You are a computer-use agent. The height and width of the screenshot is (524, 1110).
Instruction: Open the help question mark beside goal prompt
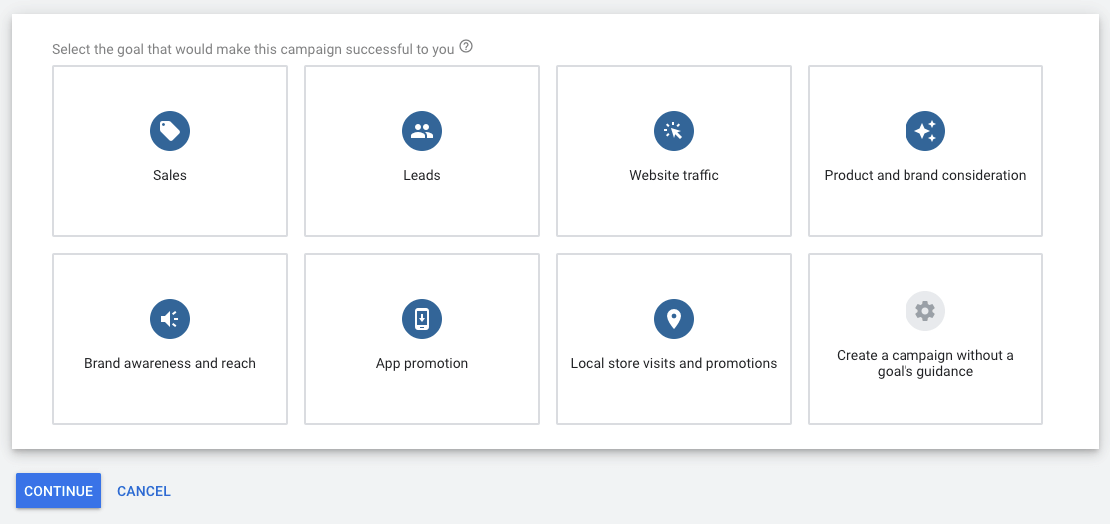466,47
